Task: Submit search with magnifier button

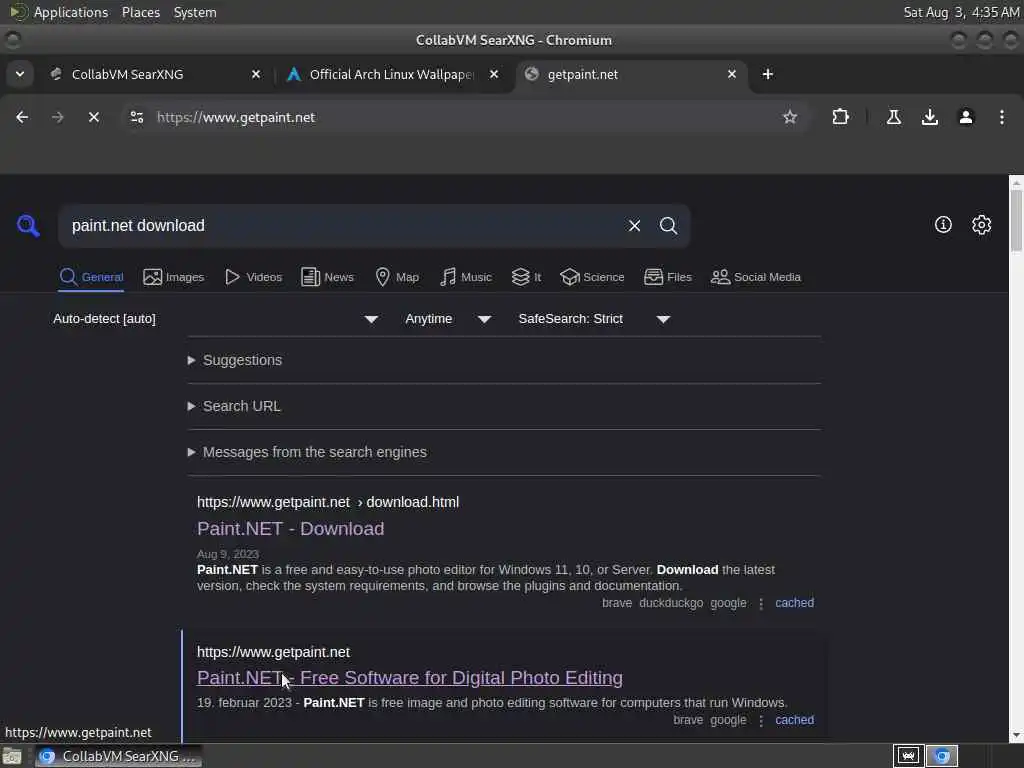Action: pos(668,226)
